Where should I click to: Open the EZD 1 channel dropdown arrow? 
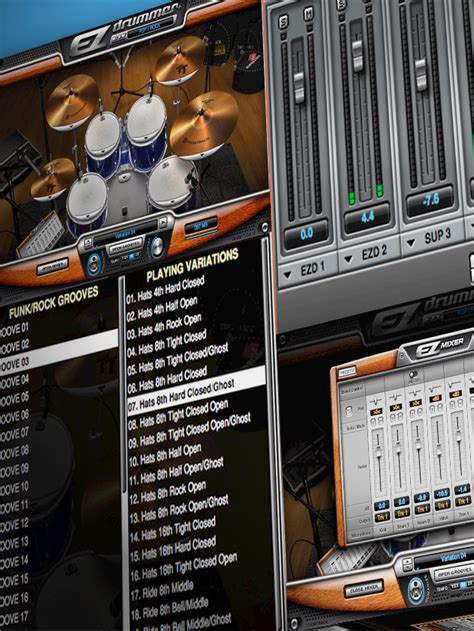click(x=287, y=275)
